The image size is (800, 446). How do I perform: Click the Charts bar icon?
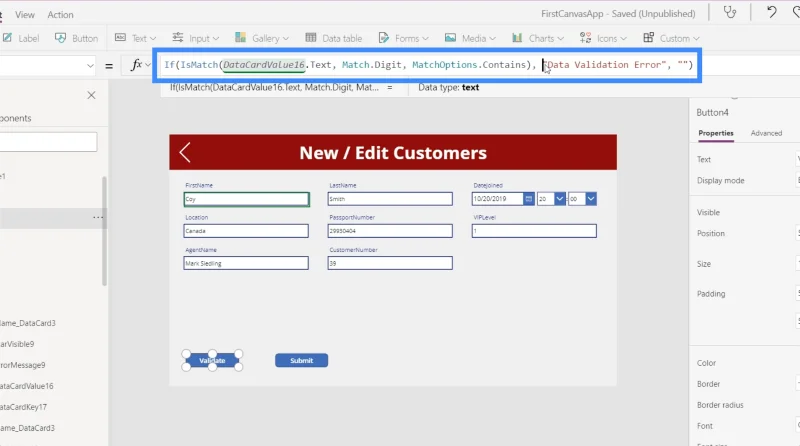click(x=517, y=38)
